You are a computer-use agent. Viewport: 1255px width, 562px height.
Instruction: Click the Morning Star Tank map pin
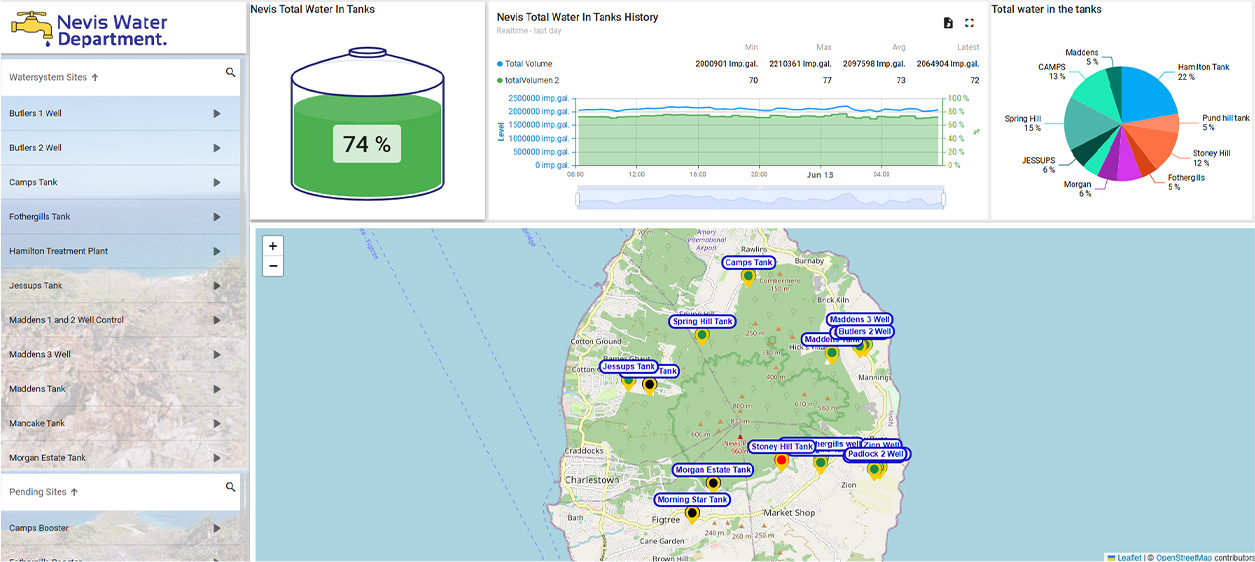click(x=691, y=515)
